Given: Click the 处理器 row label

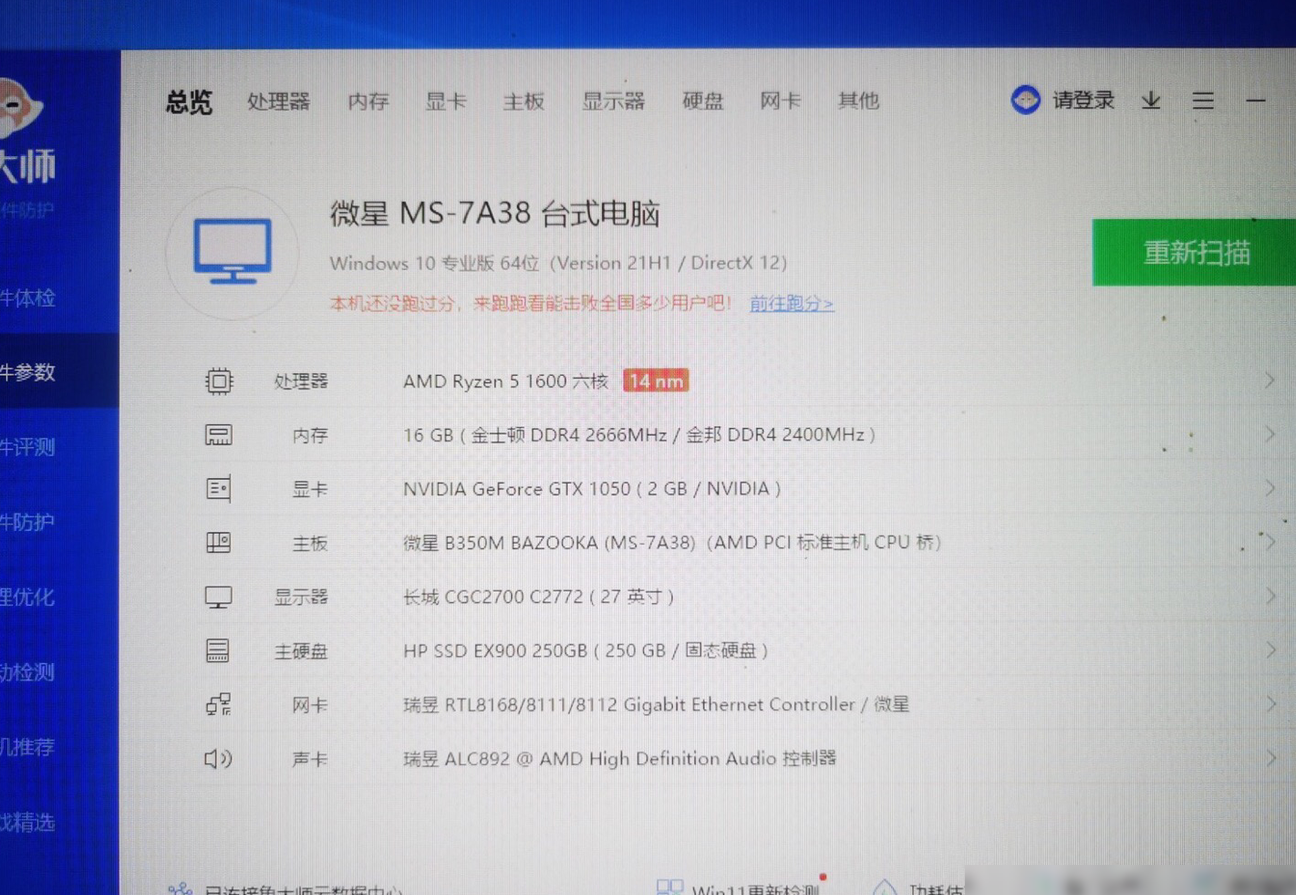Looking at the screenshot, I should 301,381.
